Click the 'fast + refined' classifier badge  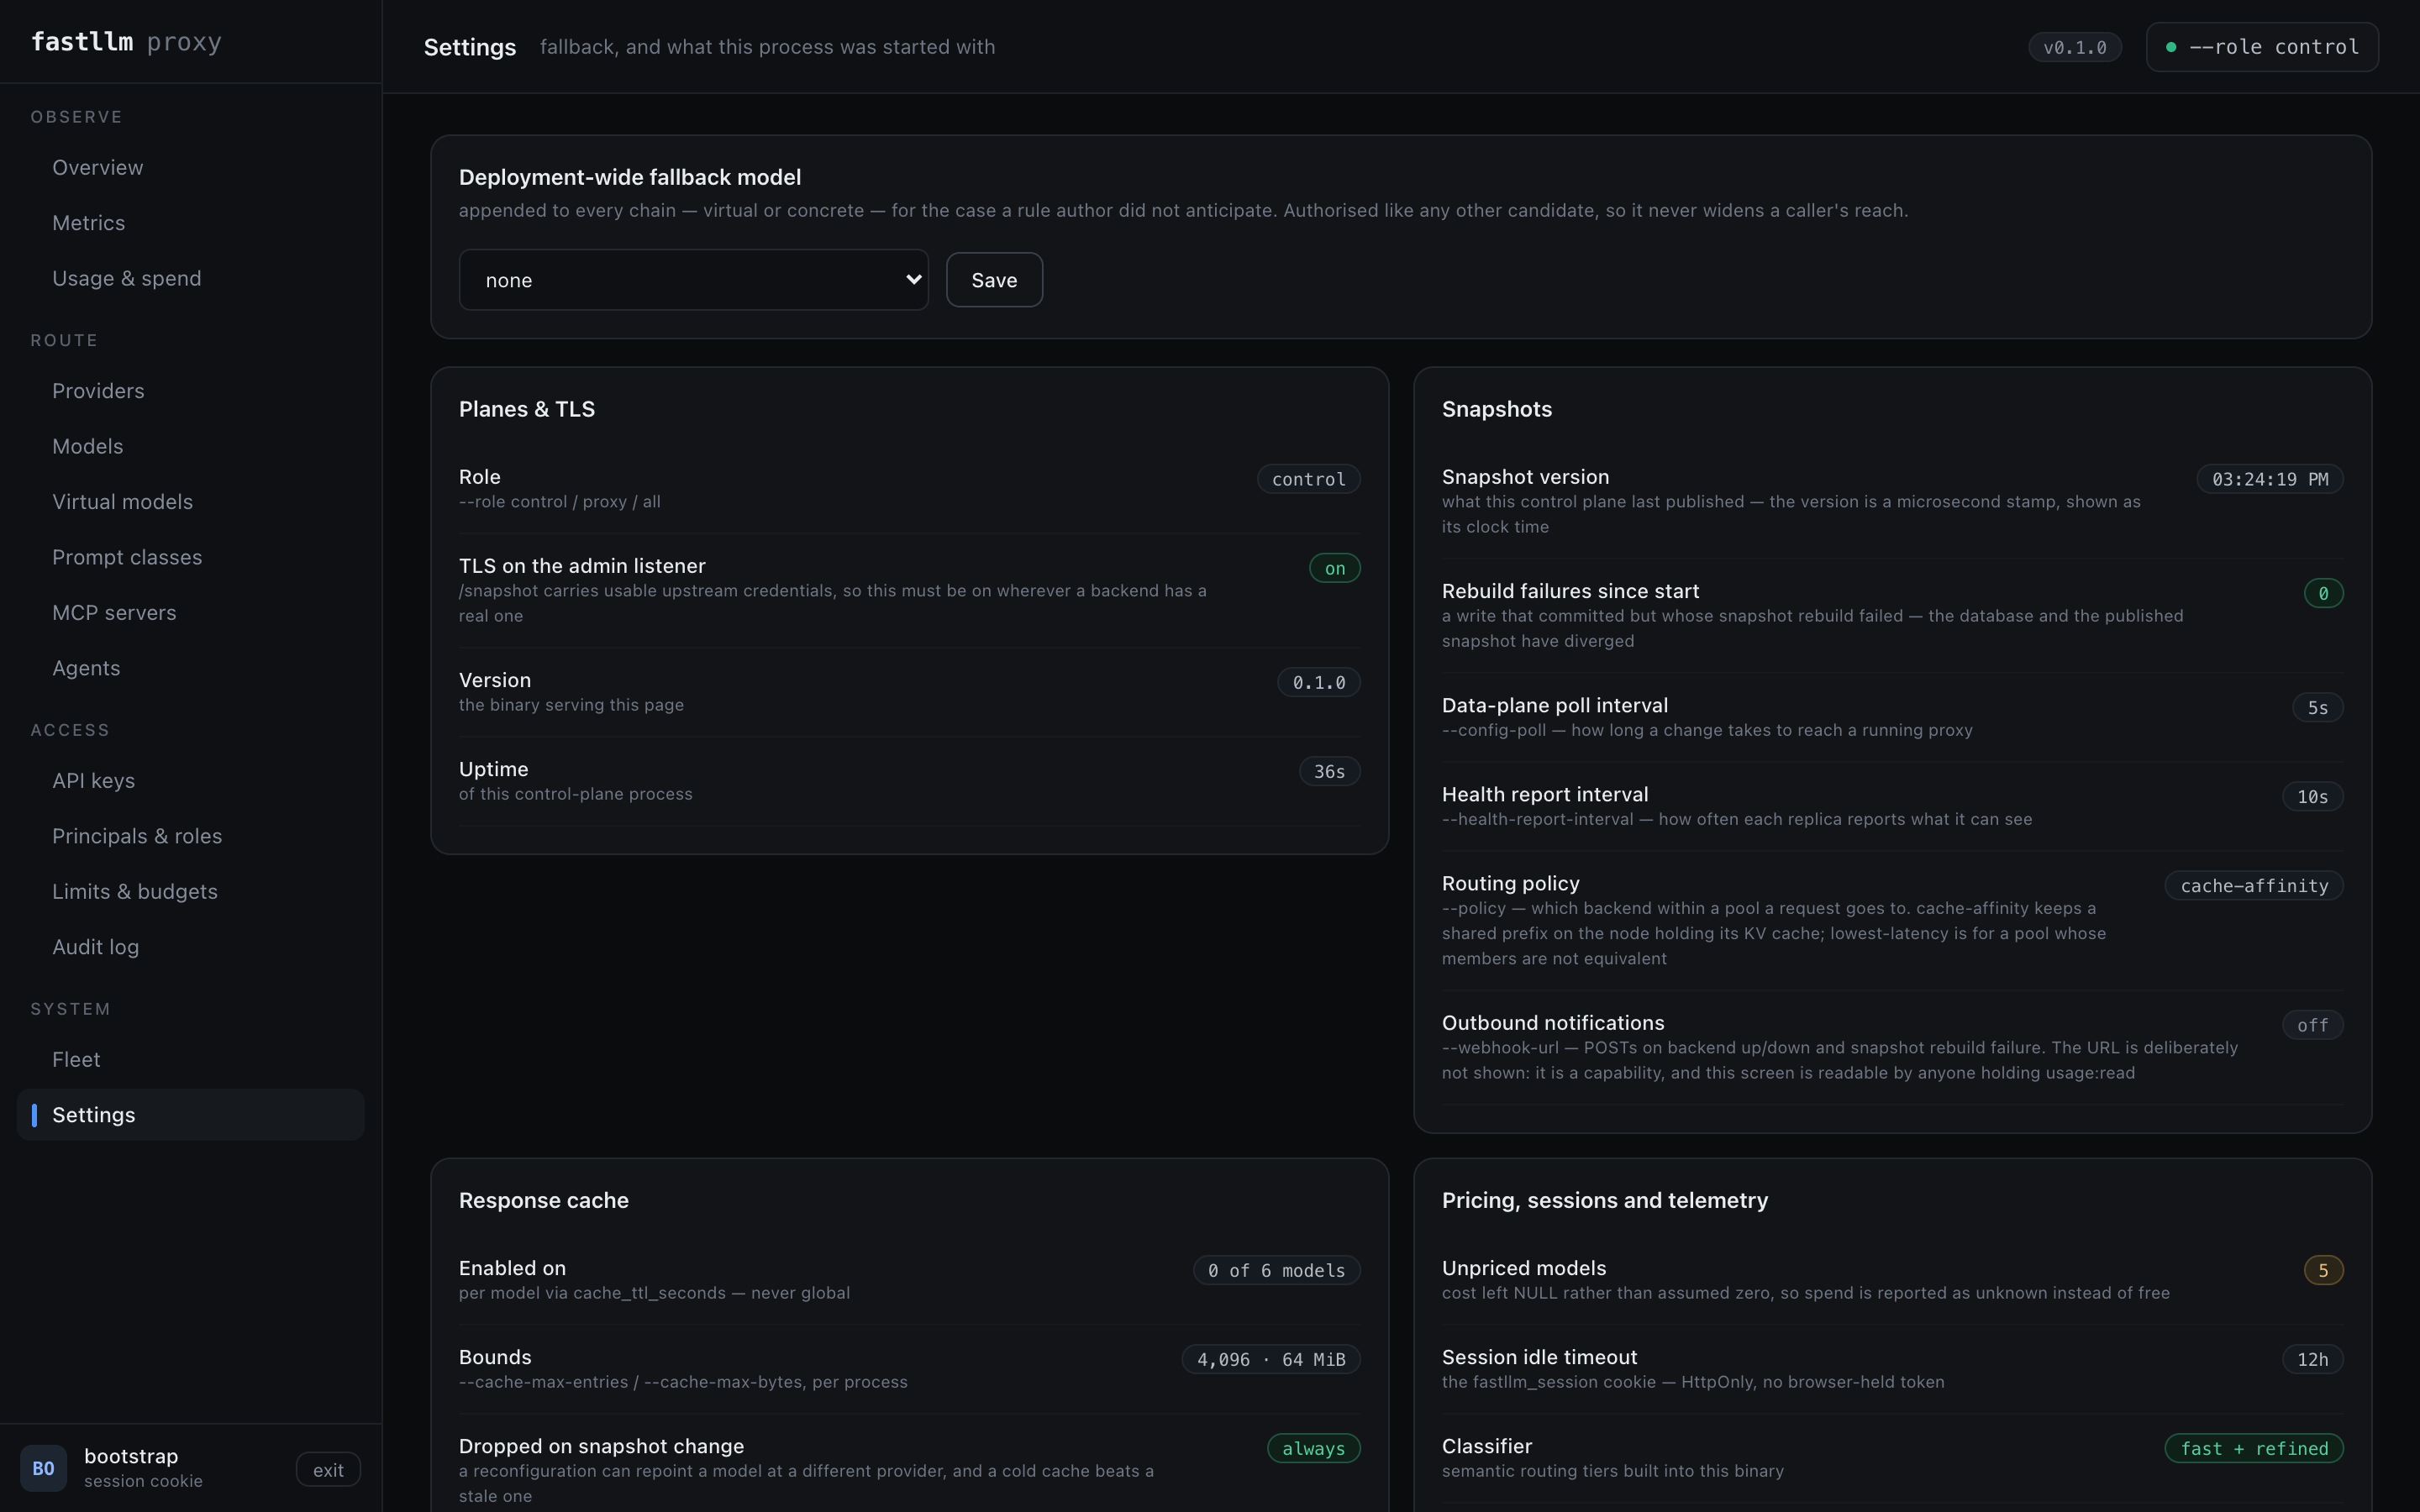pos(2253,1448)
